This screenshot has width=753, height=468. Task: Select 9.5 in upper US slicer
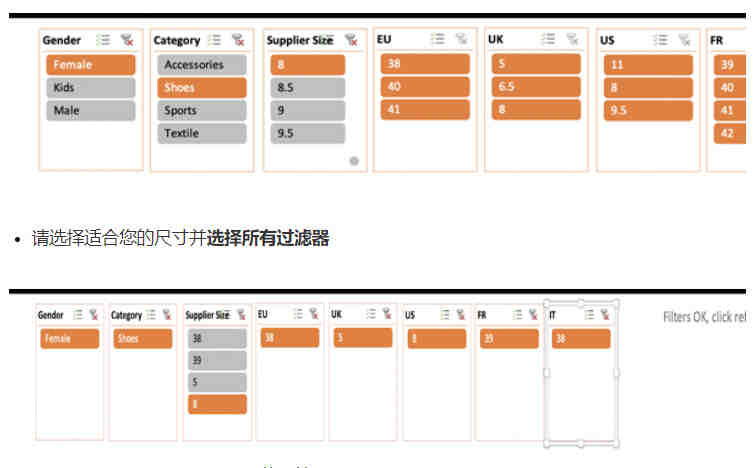[648, 110]
